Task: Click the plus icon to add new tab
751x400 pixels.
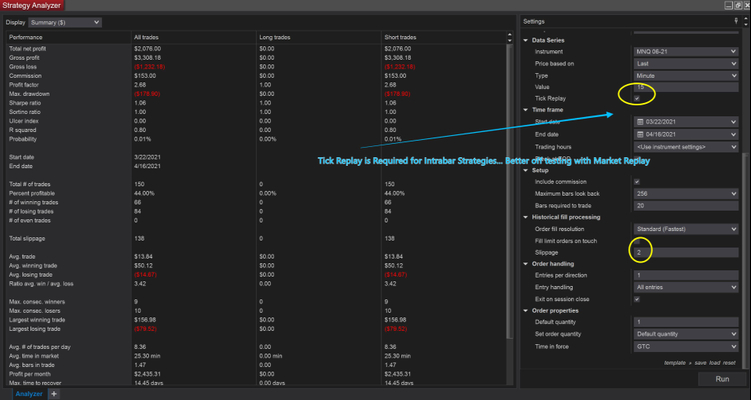Action: coord(55,394)
